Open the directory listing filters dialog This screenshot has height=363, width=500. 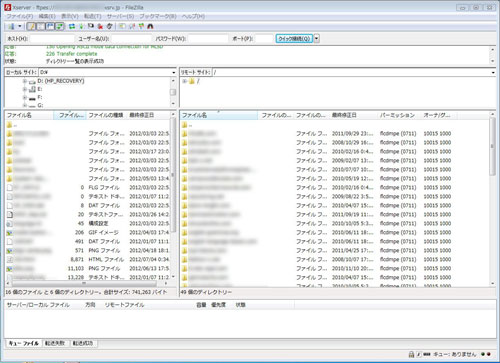pos(122,26)
